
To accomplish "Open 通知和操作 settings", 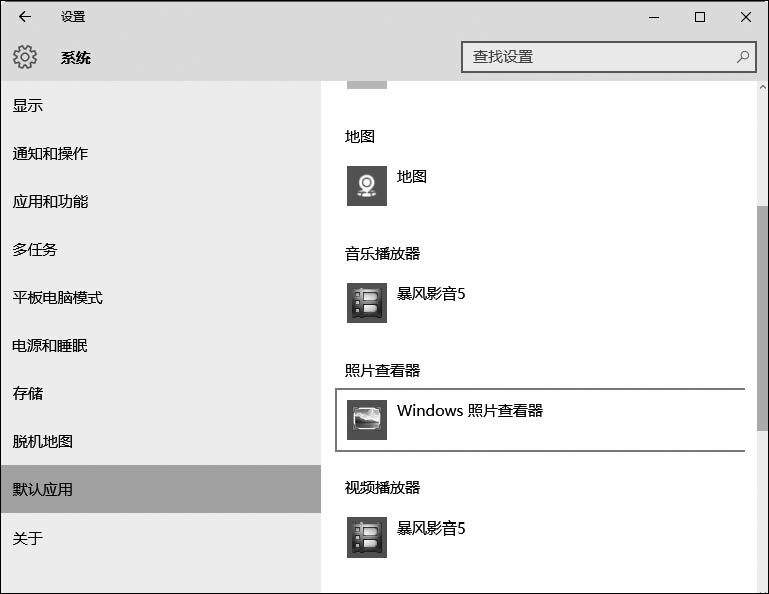I will click(x=161, y=154).
